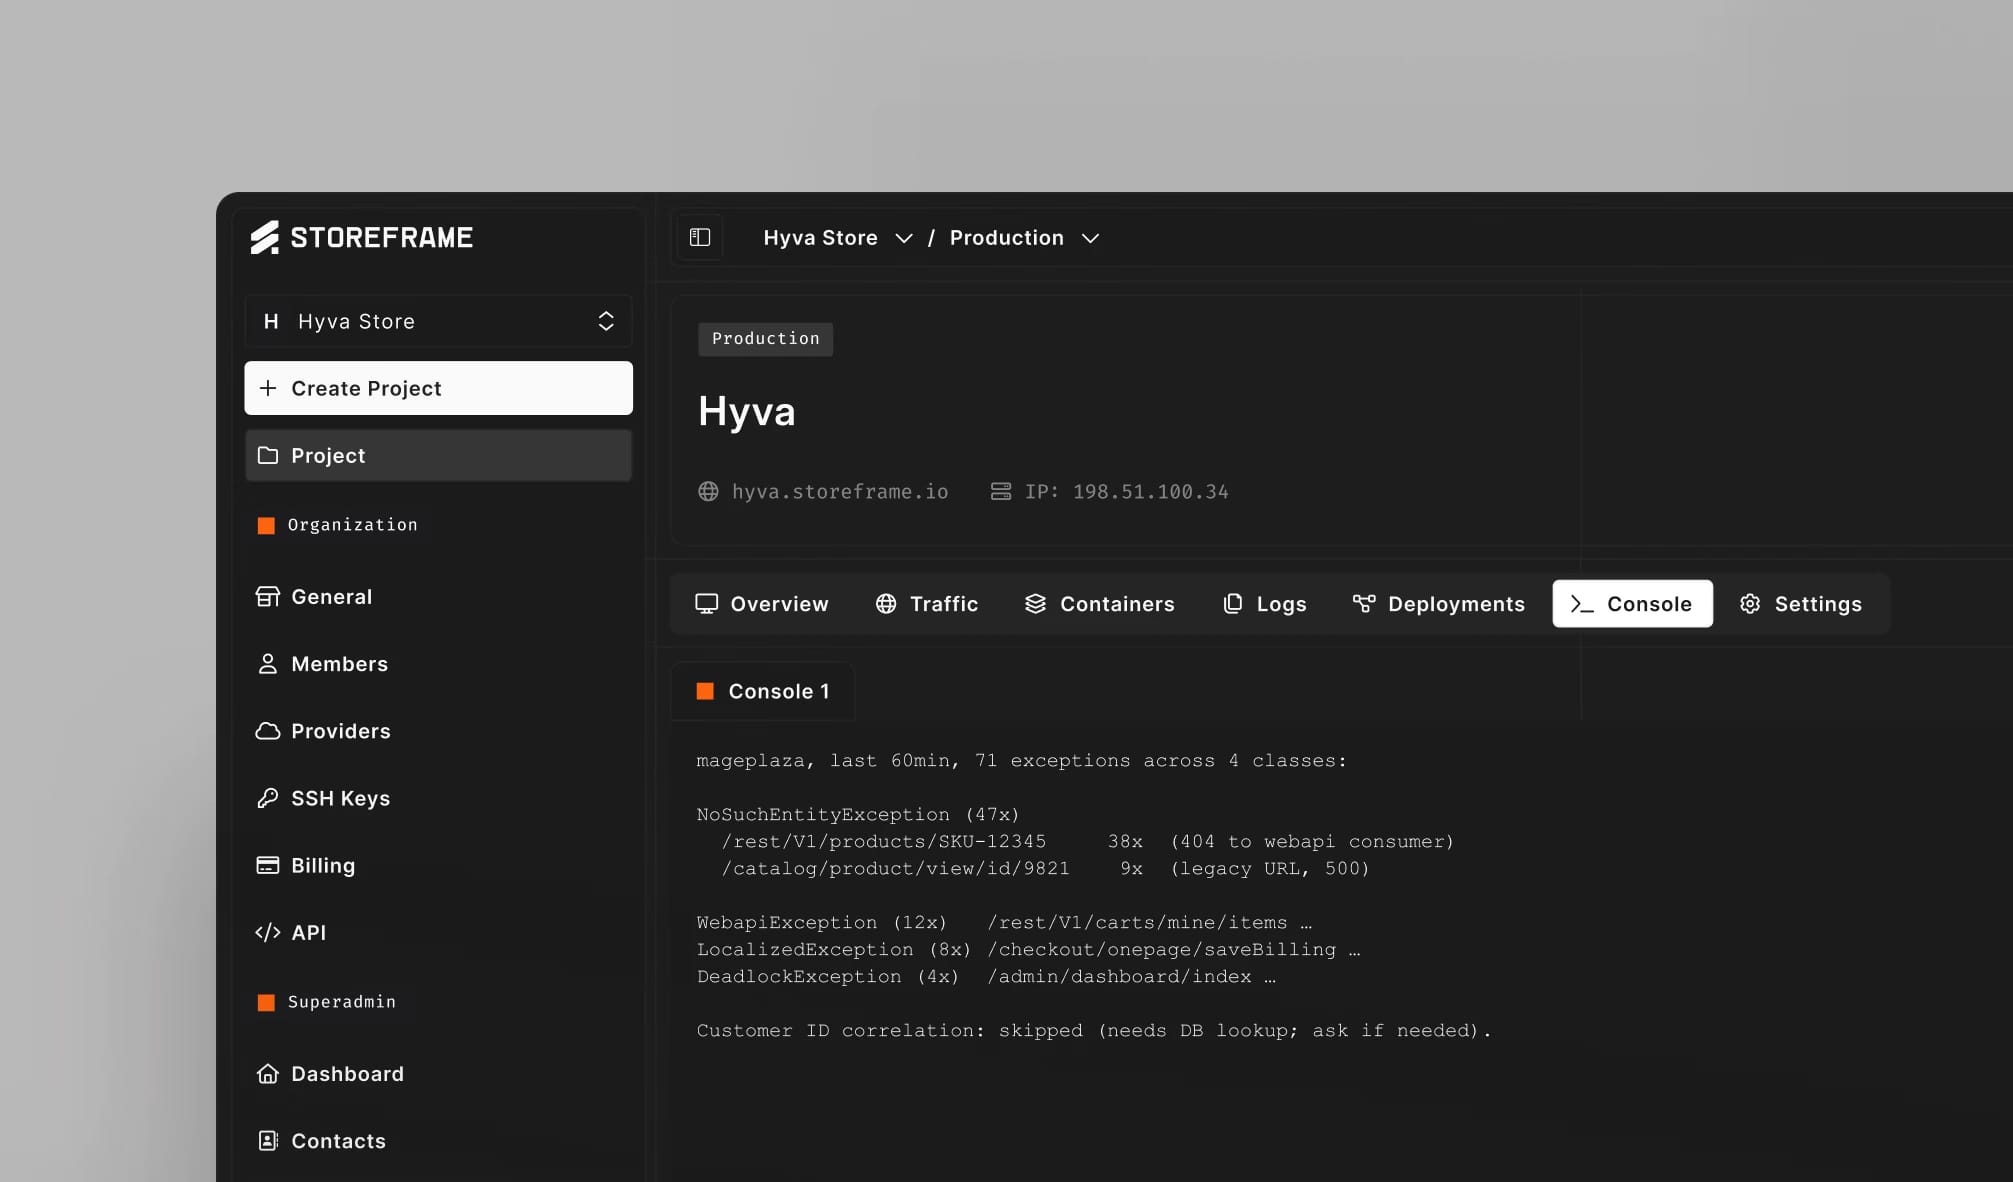Image resolution: width=2013 pixels, height=1182 pixels.
Task: Click the globe icon beside hyva.storeframe.io
Action: 708,491
